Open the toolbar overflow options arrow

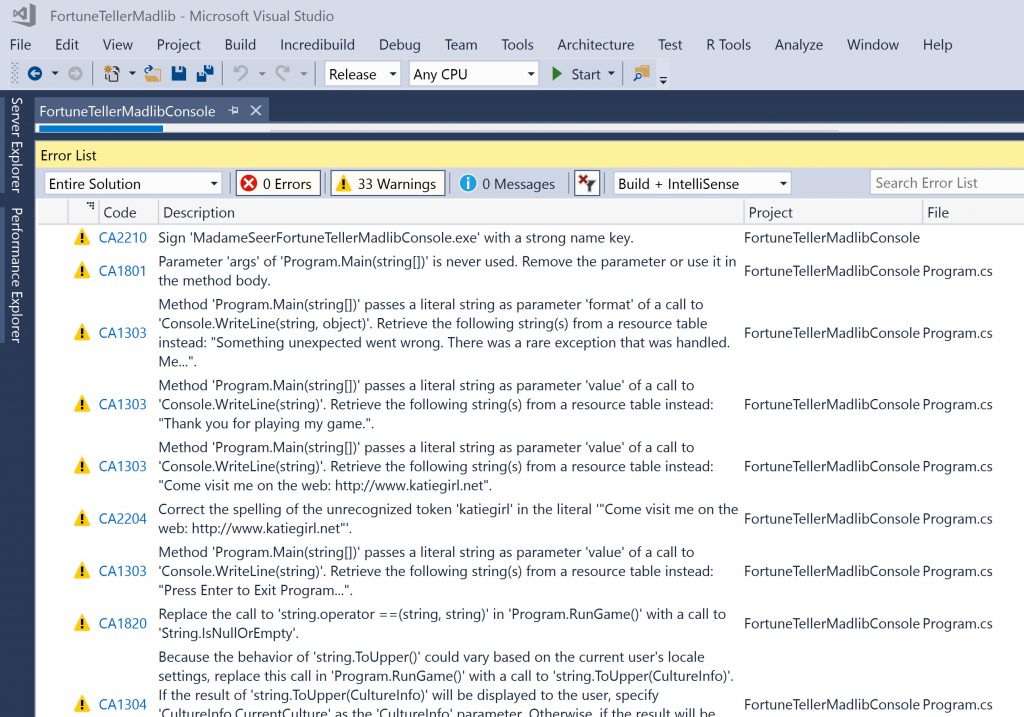pyautogui.click(x=663, y=80)
